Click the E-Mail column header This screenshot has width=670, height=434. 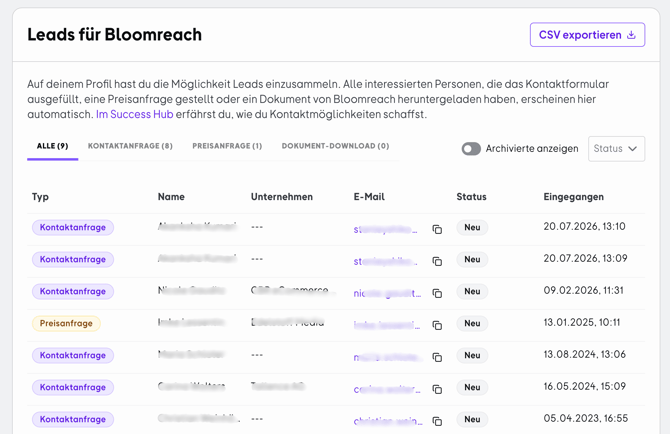[369, 197]
